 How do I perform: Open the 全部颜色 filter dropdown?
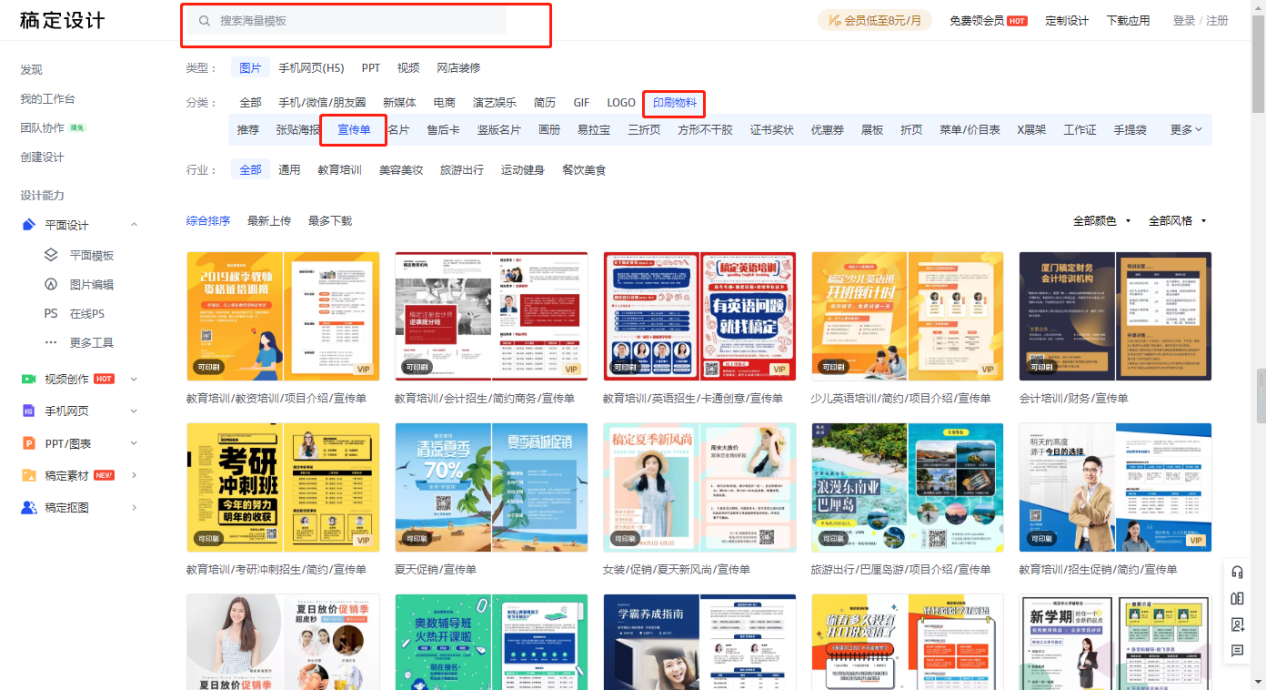pyautogui.click(x=1102, y=221)
